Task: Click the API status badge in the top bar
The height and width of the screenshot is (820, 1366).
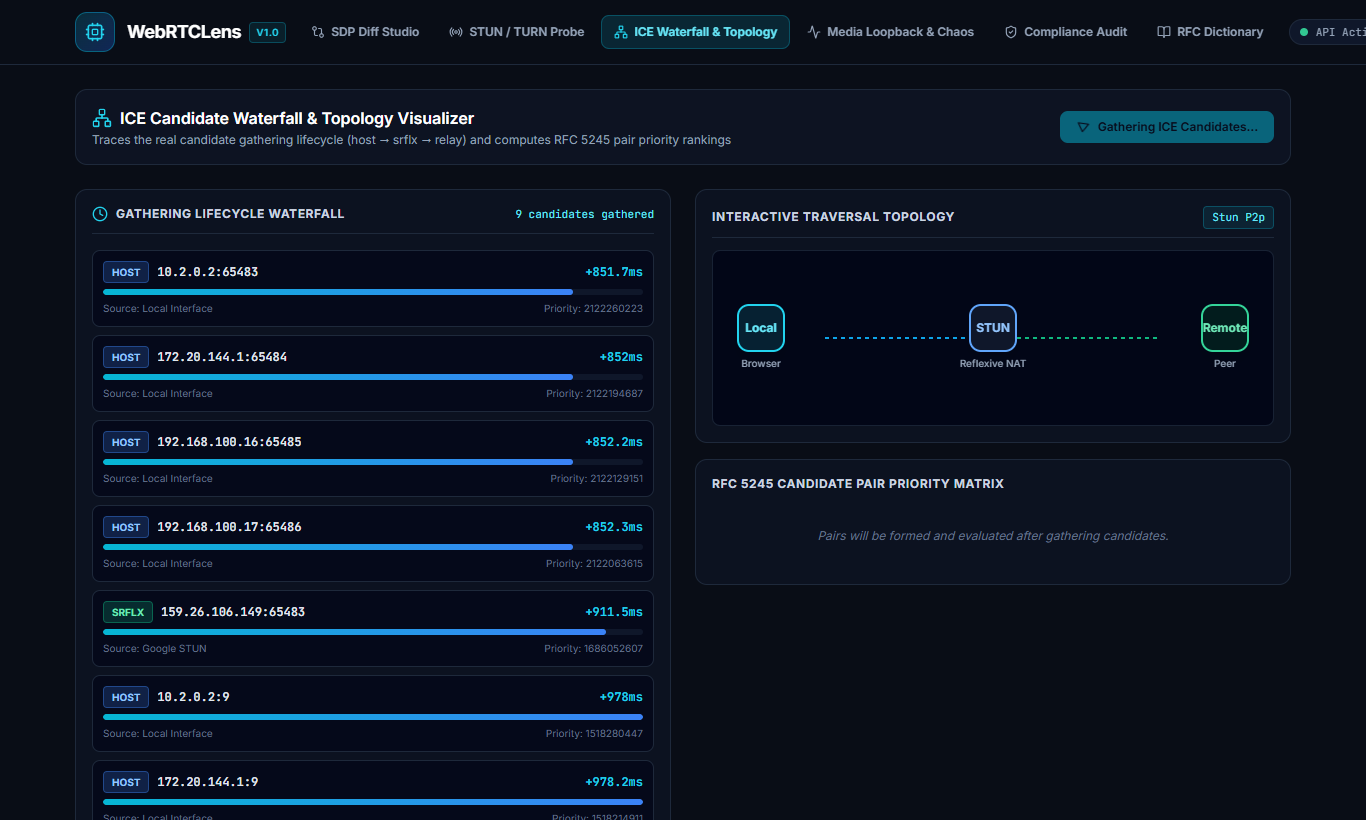Action: point(1327,32)
